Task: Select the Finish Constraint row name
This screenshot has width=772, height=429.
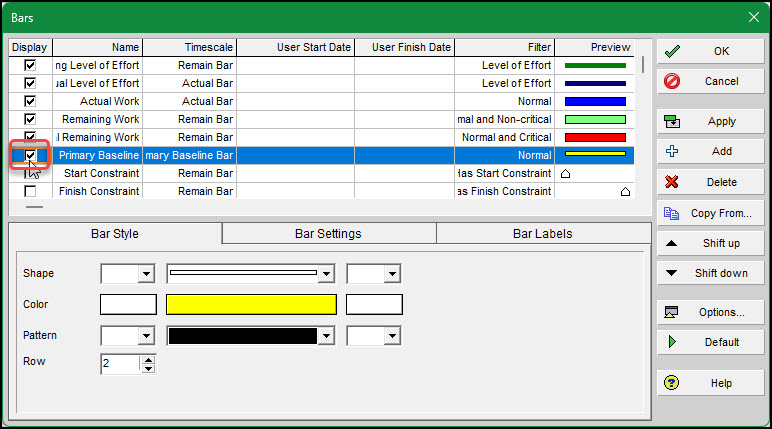Action: 99,191
